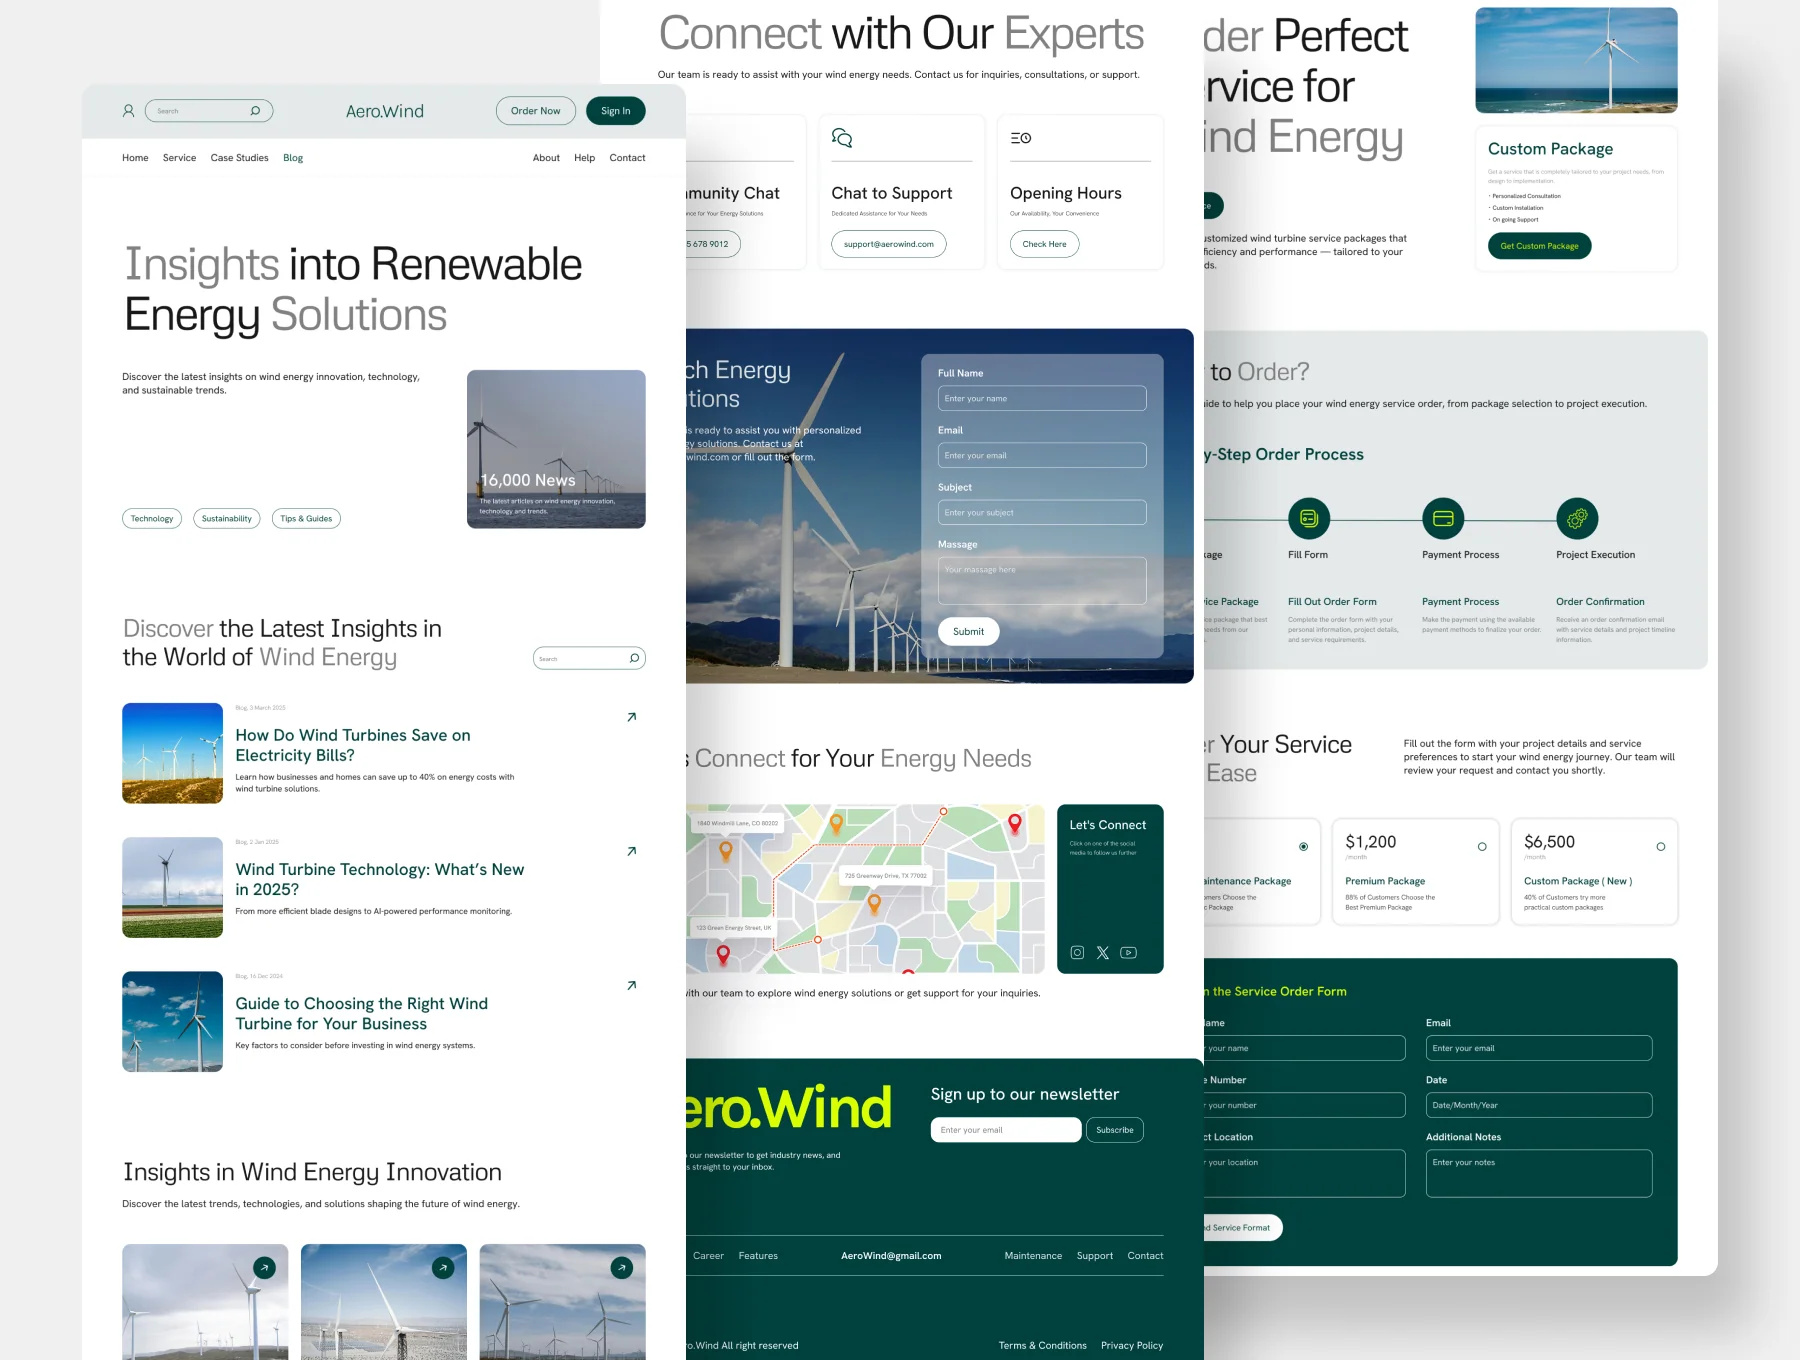Click the Order Now button
The image size is (1800, 1360).
pos(535,111)
